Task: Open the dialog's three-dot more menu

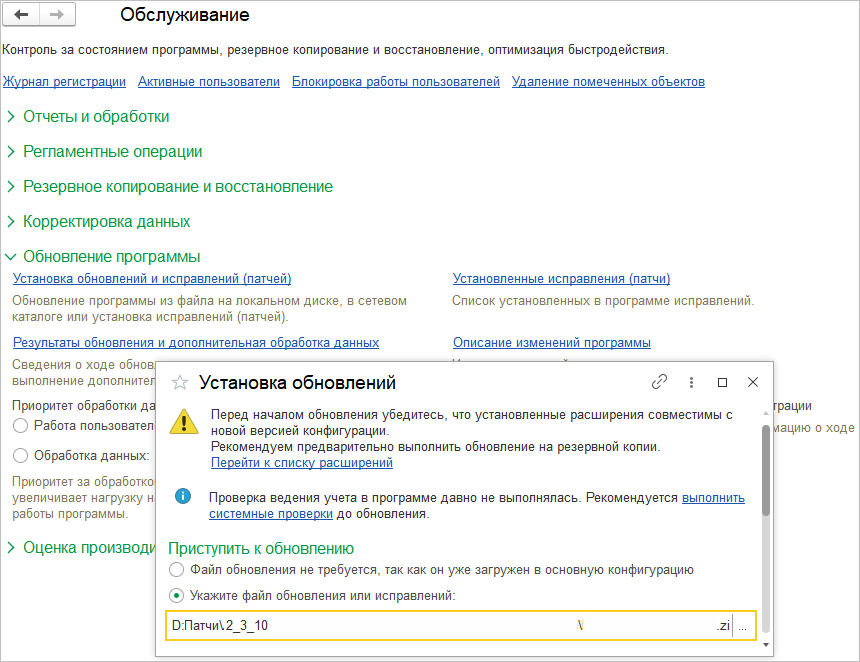Action: (x=691, y=382)
